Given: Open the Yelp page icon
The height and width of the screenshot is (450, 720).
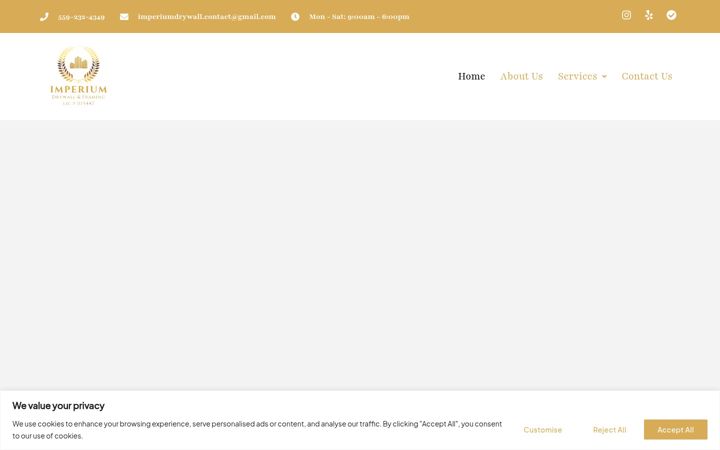Looking at the screenshot, I should click(x=649, y=15).
